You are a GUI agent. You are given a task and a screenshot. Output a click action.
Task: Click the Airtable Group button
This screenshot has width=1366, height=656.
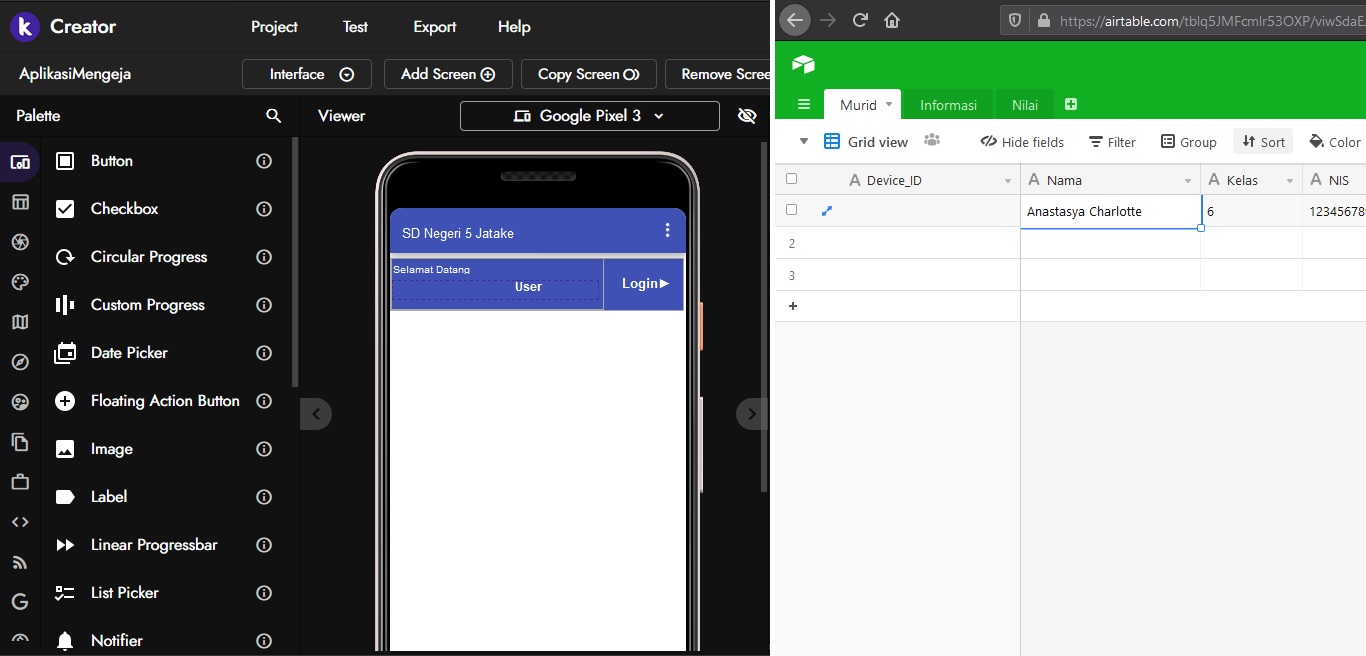(x=1188, y=142)
